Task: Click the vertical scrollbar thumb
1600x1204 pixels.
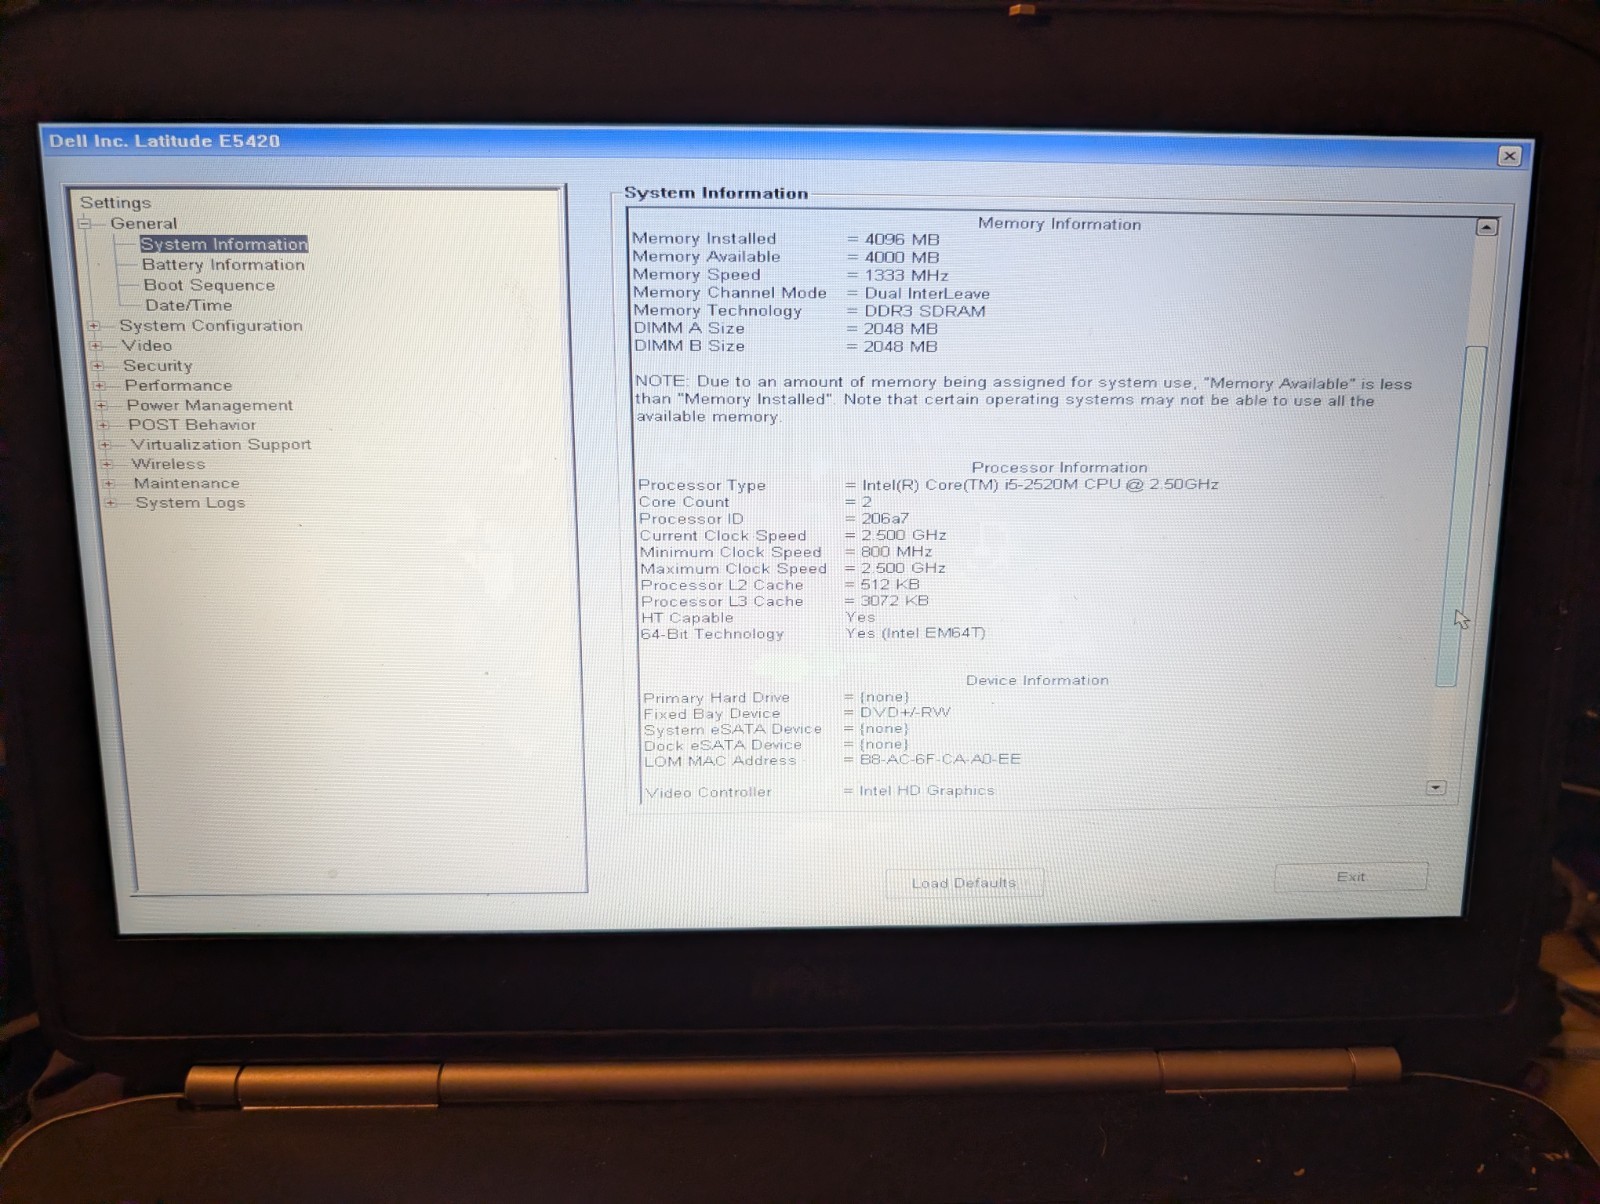Action: [1463, 515]
